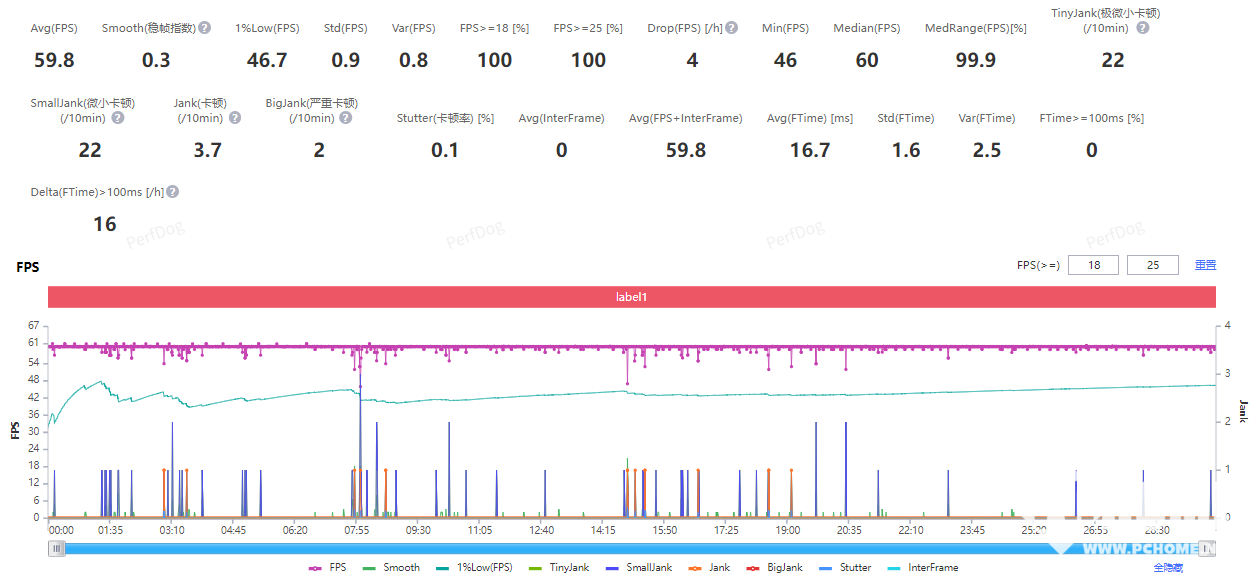Toggle 1%Low(FPS) legend entry
Screen dimensions: 1256x577
click(474, 568)
